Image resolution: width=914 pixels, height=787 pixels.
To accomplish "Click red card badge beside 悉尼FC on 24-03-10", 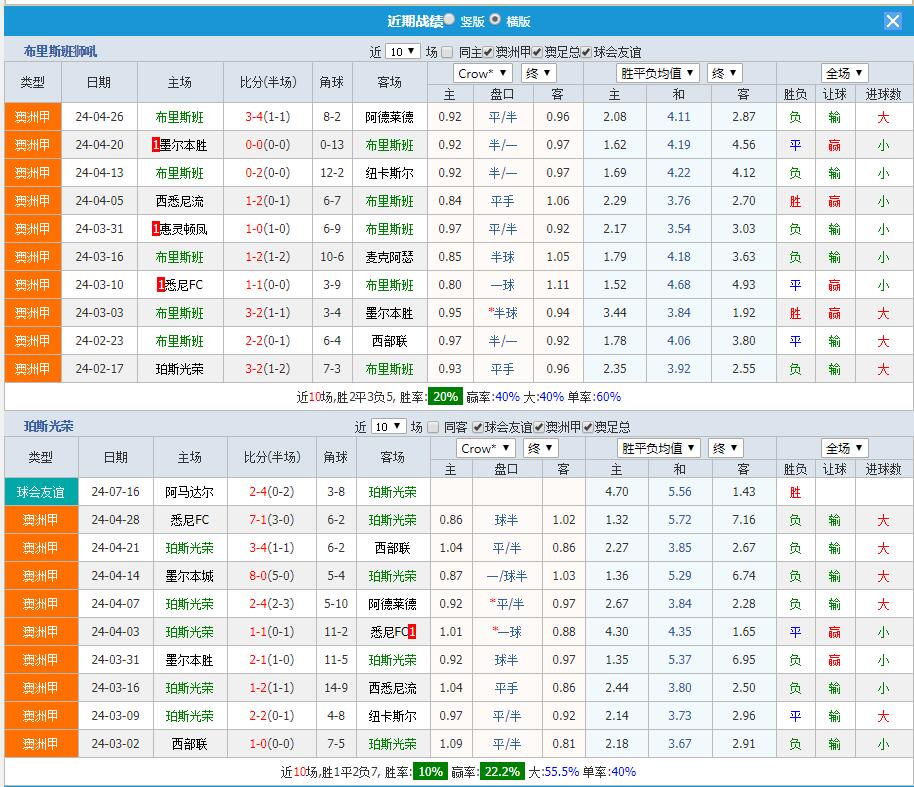I will [x=160, y=285].
